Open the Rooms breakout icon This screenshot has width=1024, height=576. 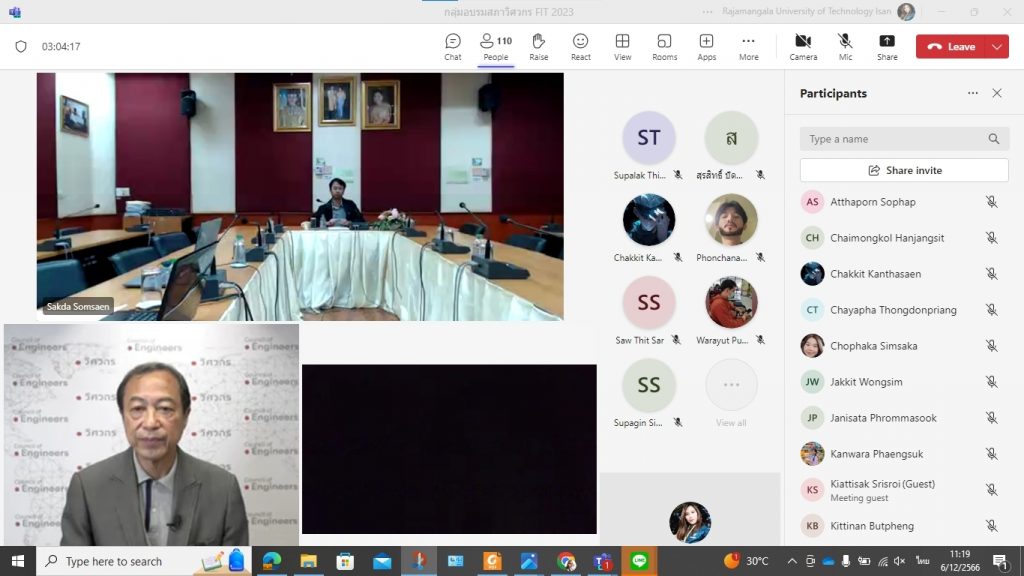click(x=664, y=46)
